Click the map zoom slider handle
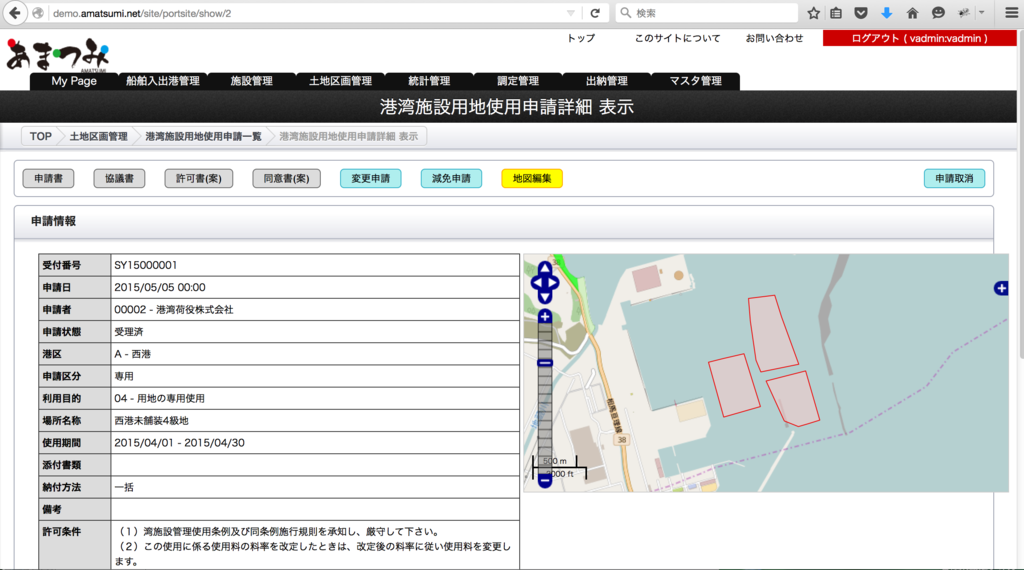 [545, 363]
